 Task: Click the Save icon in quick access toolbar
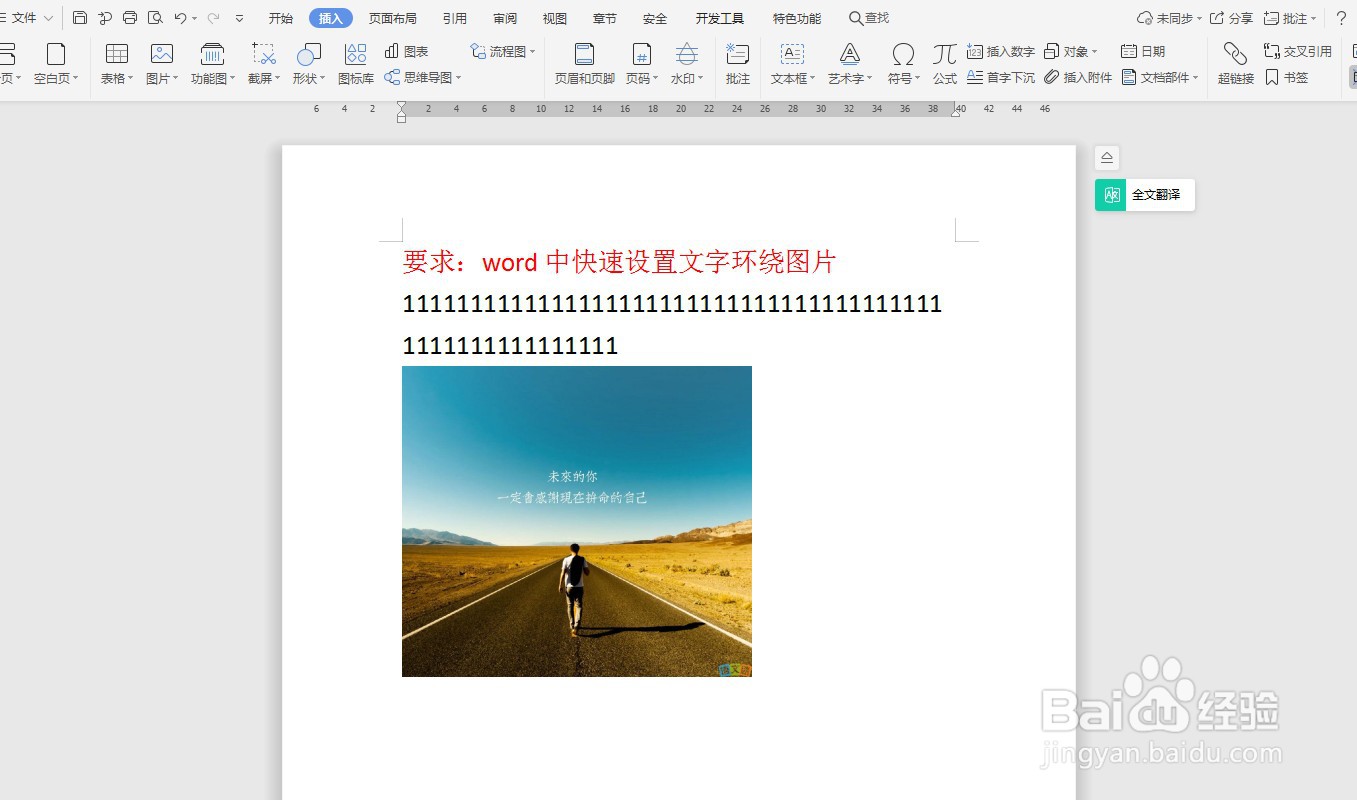(x=80, y=18)
